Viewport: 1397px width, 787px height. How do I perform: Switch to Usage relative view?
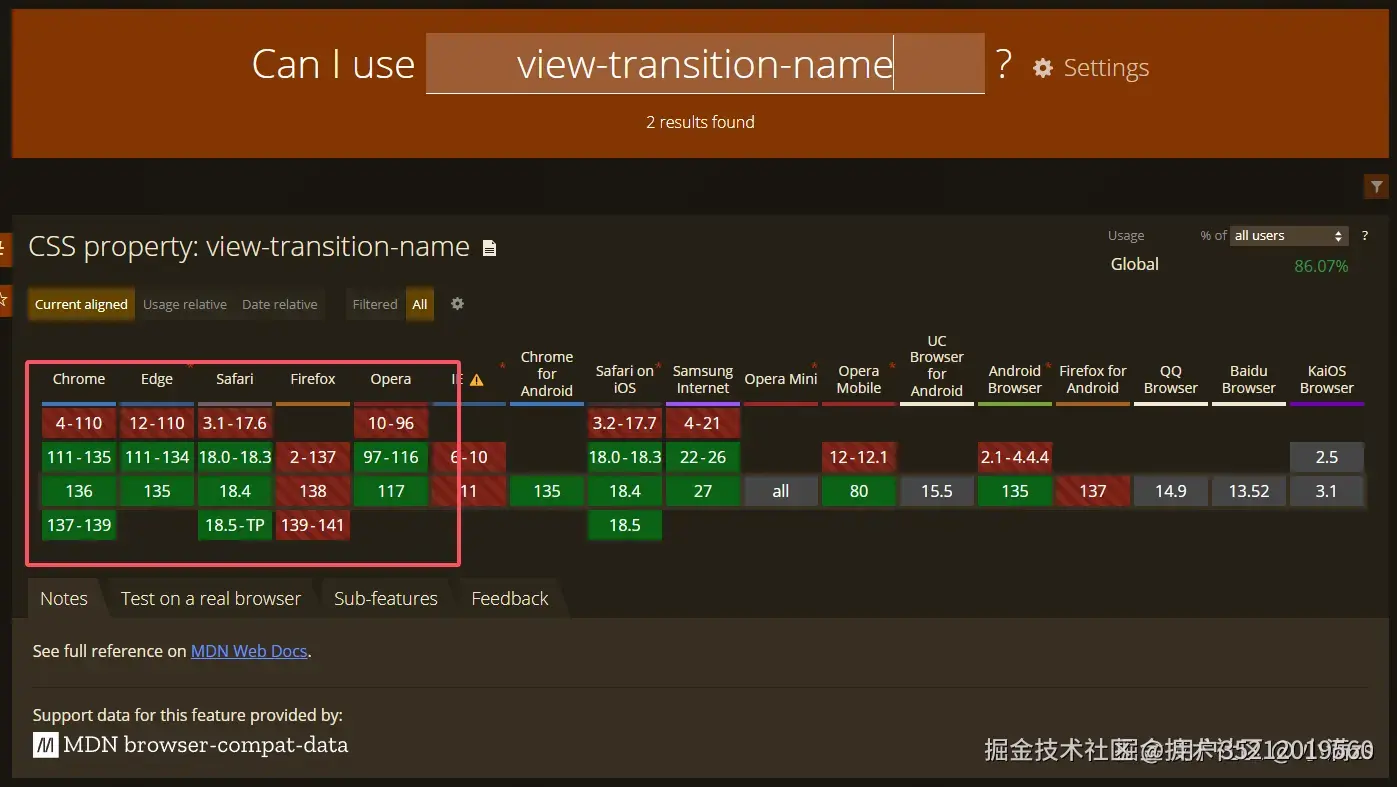tap(185, 304)
